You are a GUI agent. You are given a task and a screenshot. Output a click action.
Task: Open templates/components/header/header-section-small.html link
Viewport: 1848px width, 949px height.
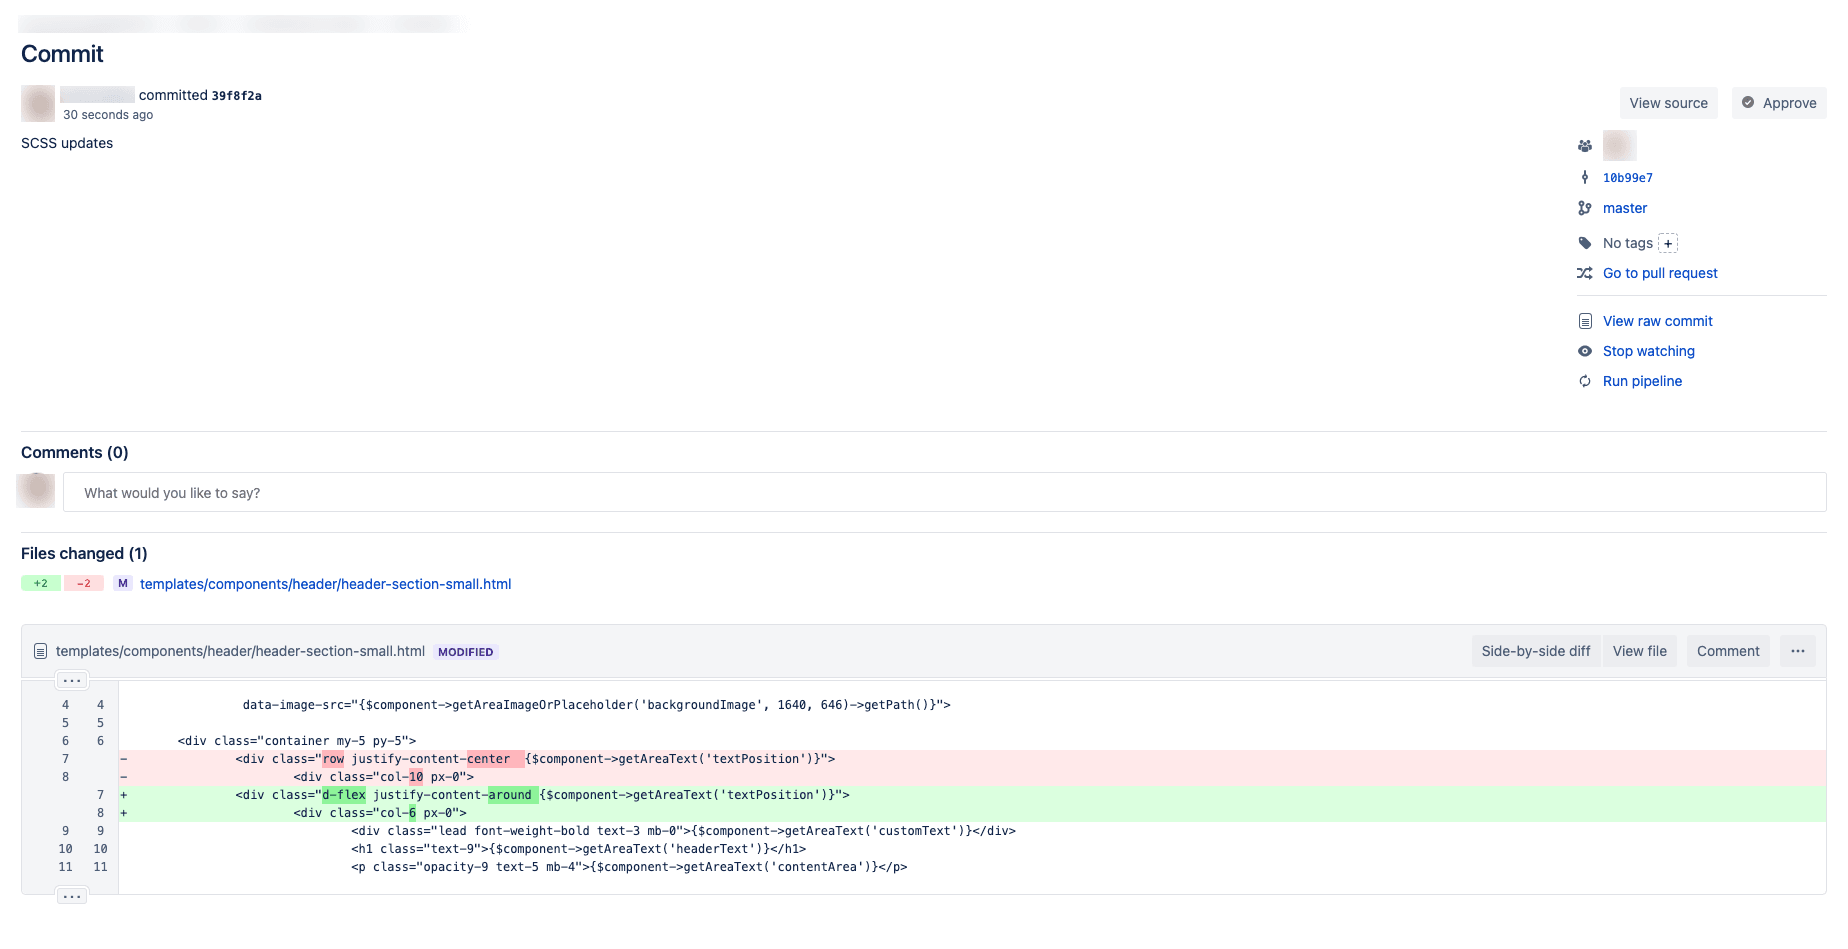tap(325, 584)
